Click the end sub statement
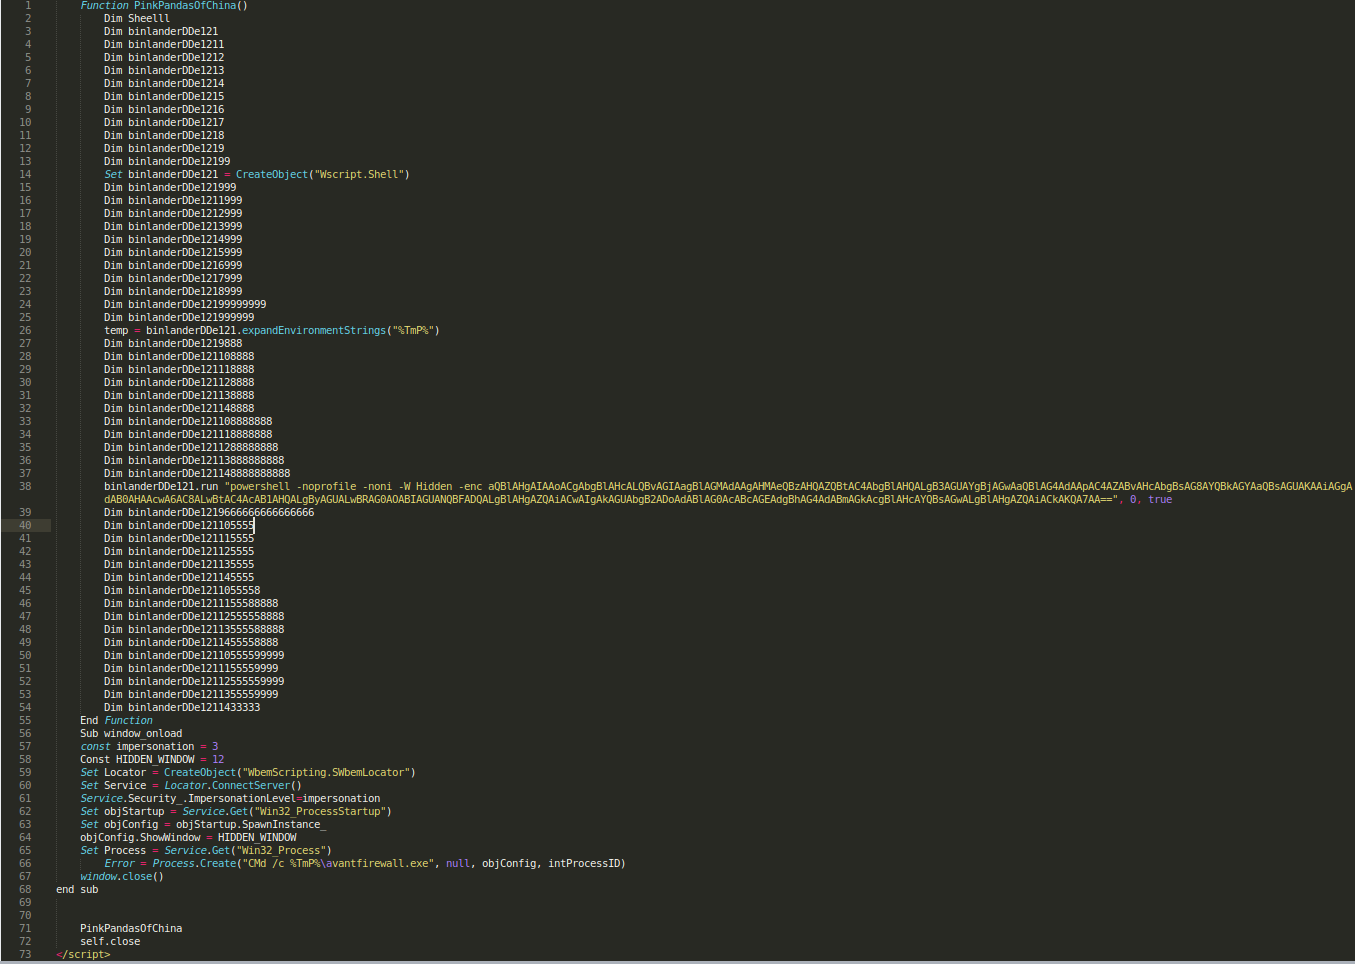Screen dimensions: 1355x964 click(77, 889)
